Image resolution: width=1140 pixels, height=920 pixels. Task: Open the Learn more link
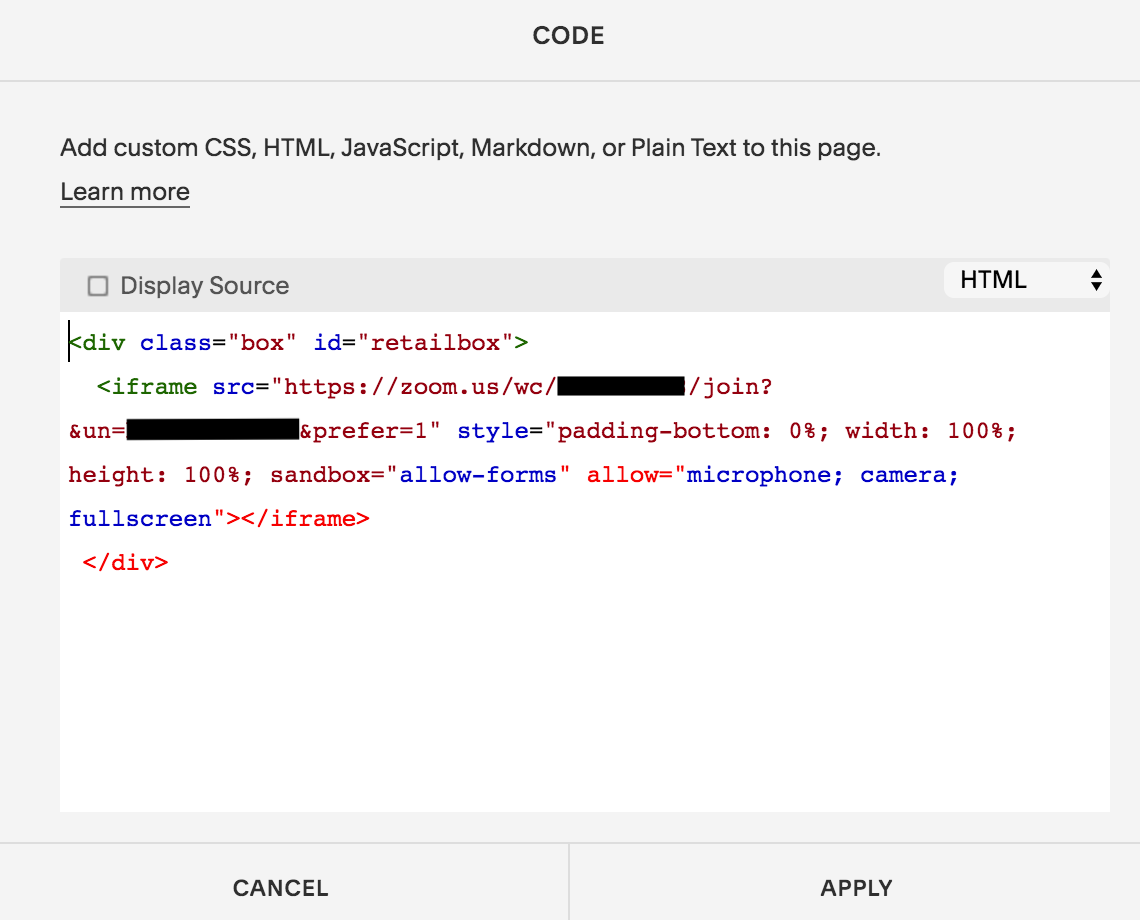tap(125, 192)
